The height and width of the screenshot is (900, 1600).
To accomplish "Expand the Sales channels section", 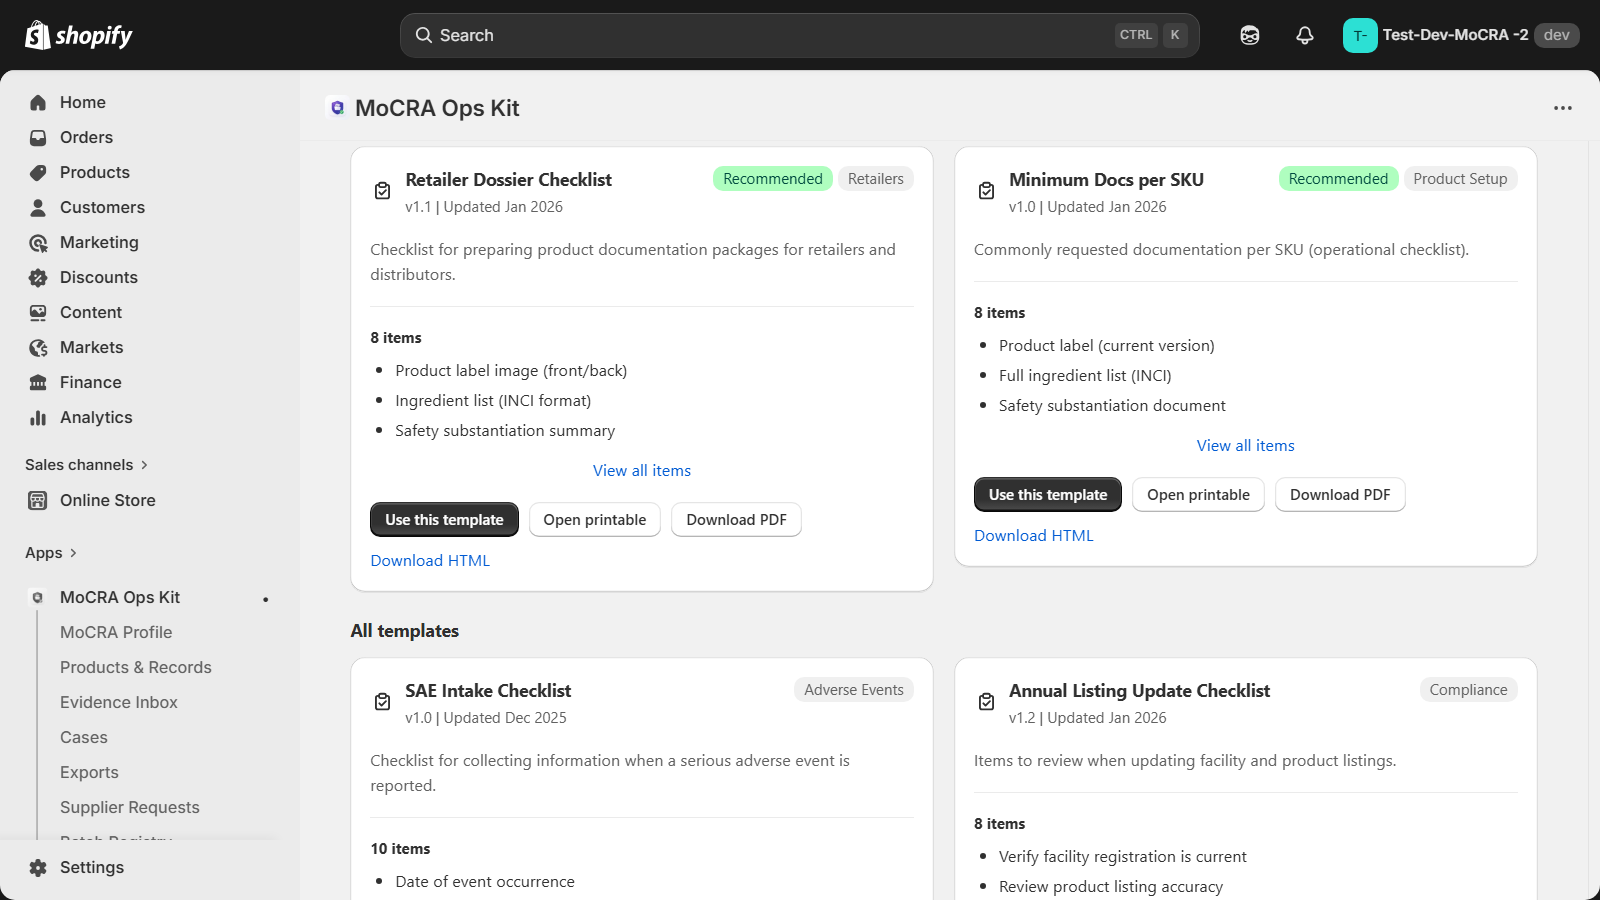I will click(87, 465).
